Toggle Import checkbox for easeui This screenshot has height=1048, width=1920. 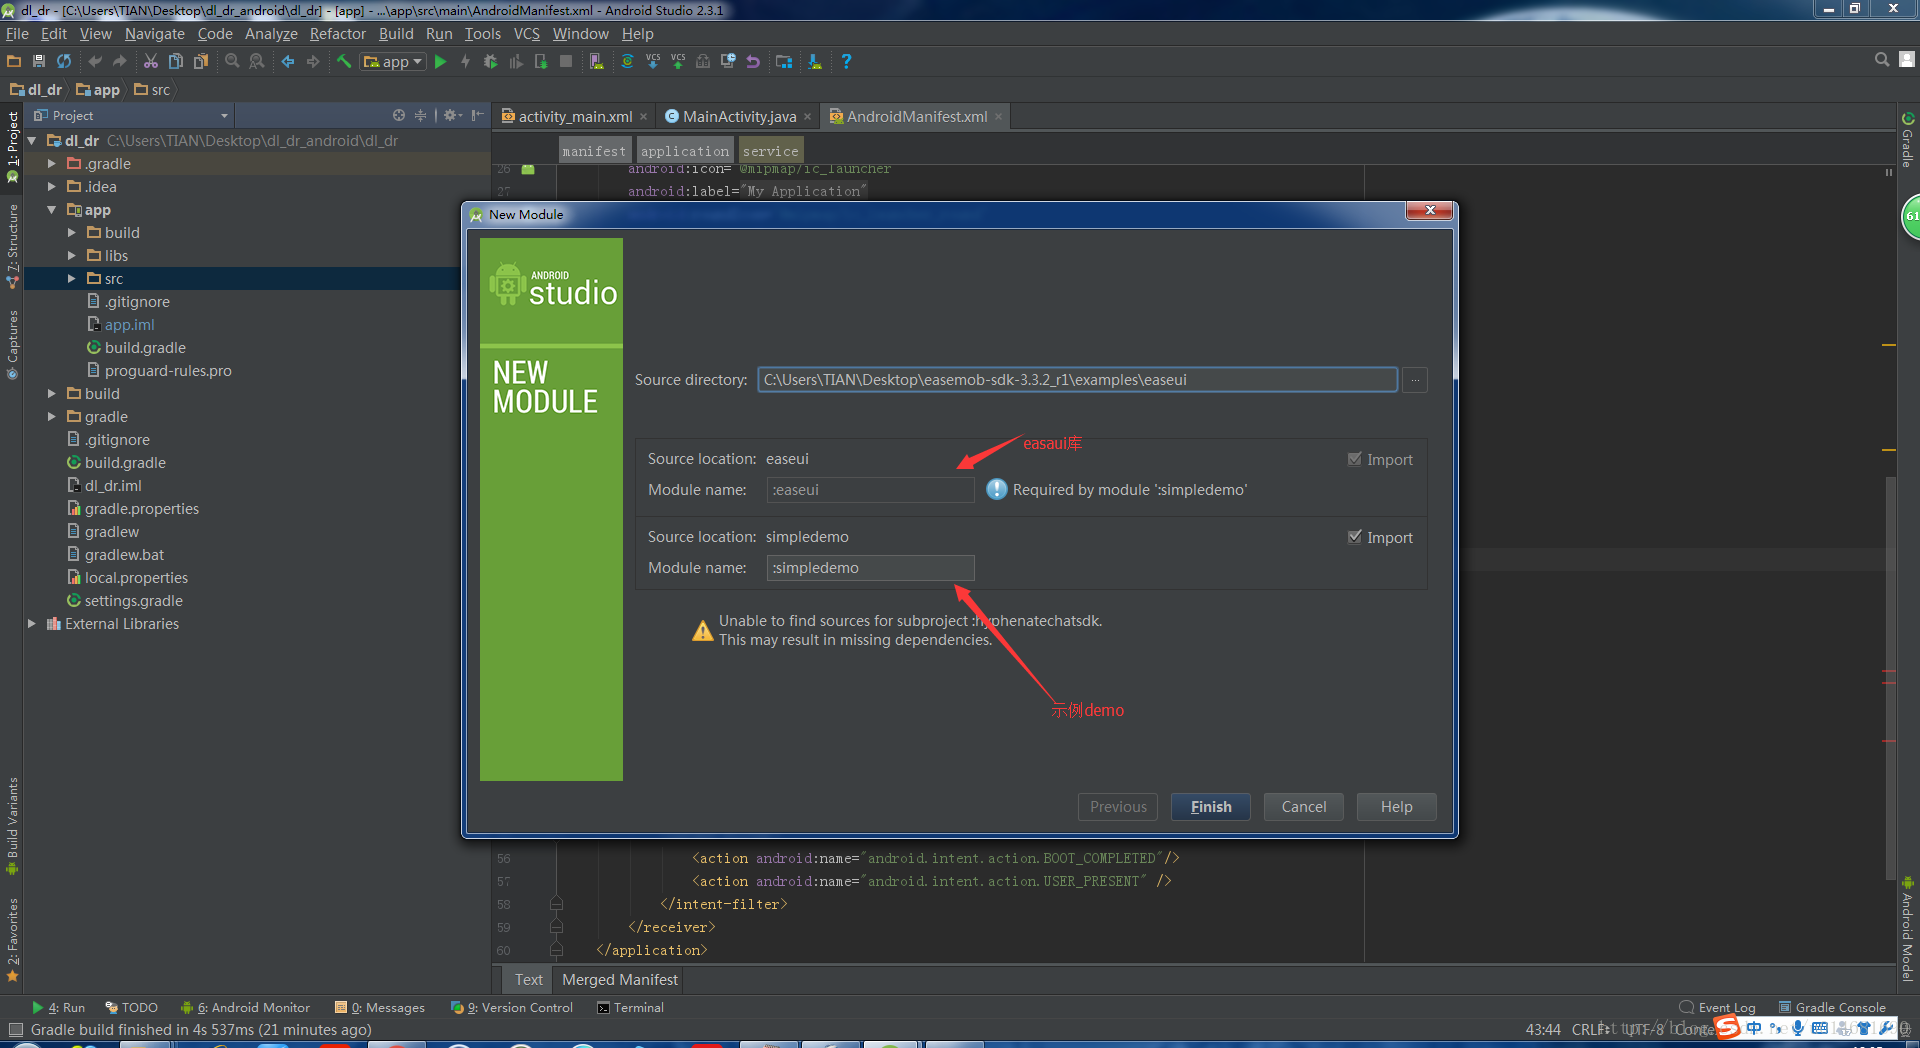click(x=1355, y=459)
